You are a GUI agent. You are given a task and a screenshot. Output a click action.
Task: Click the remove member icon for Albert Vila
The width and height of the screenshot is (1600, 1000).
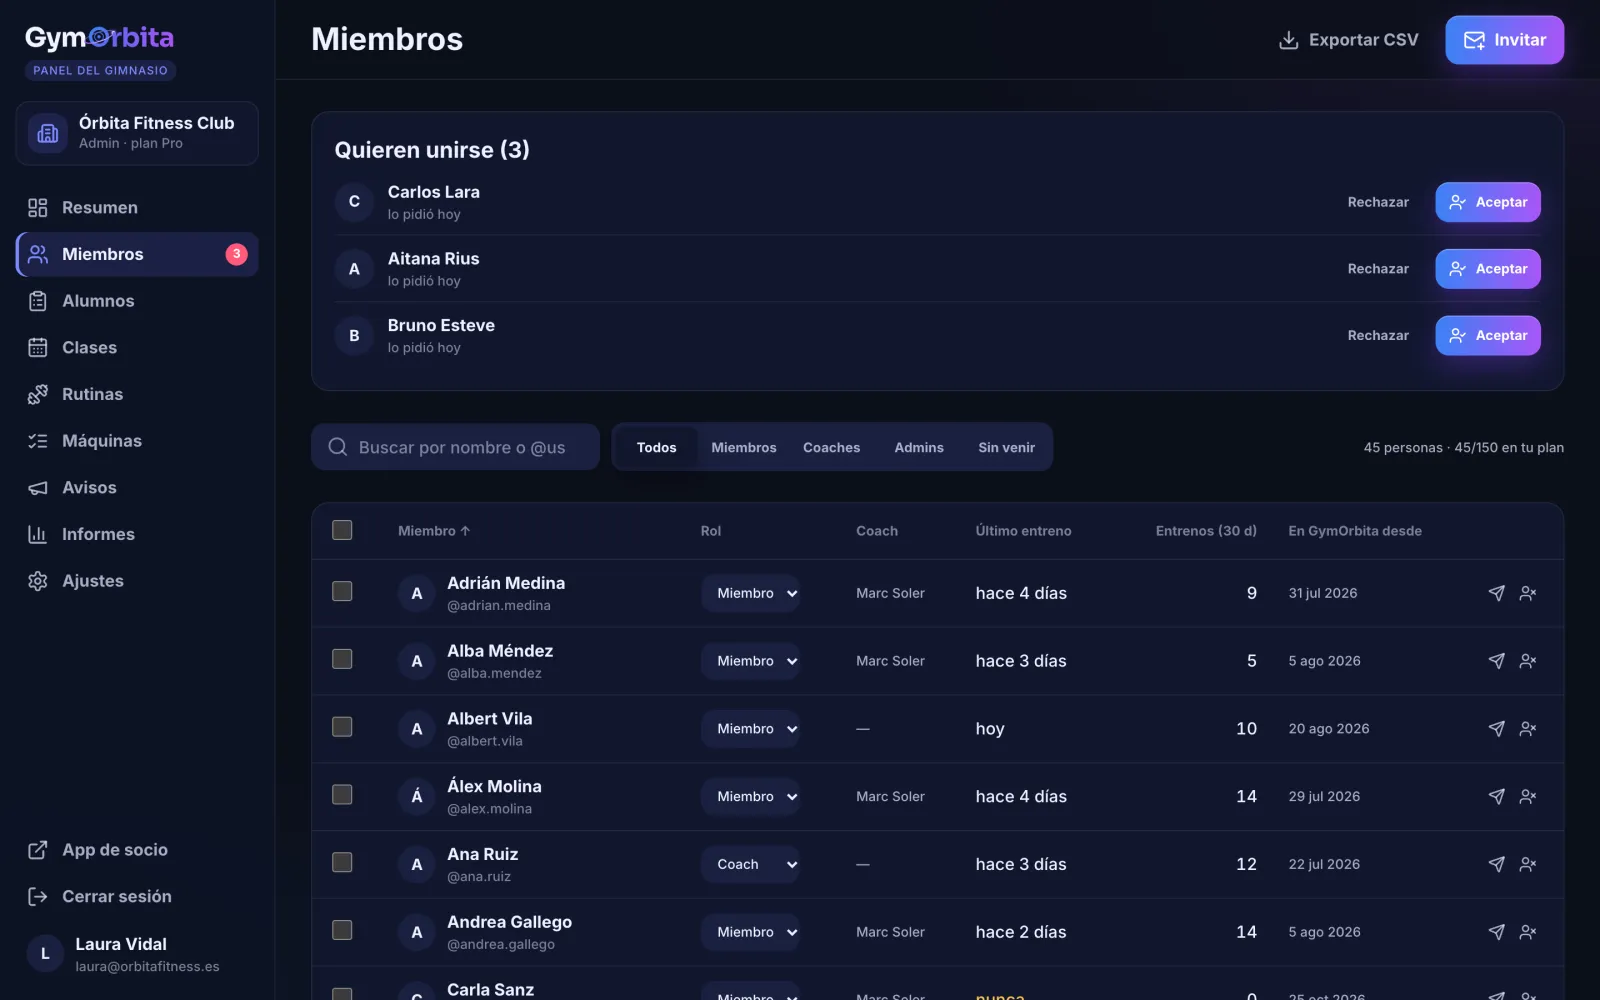coord(1528,729)
